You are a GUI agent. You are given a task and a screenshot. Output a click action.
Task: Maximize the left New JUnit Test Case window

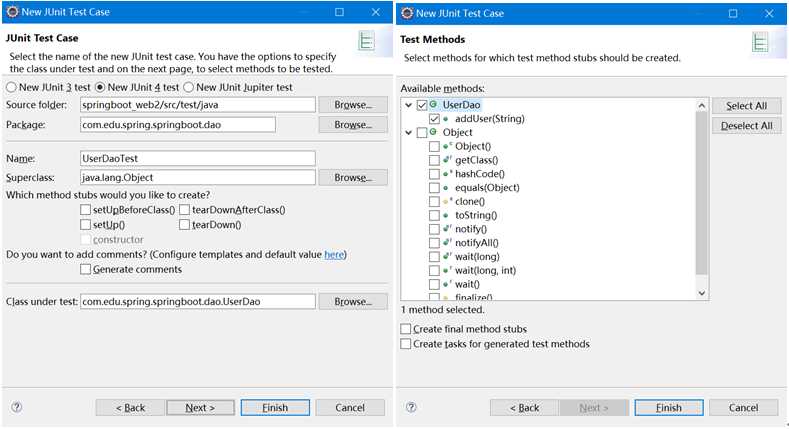[340, 12]
